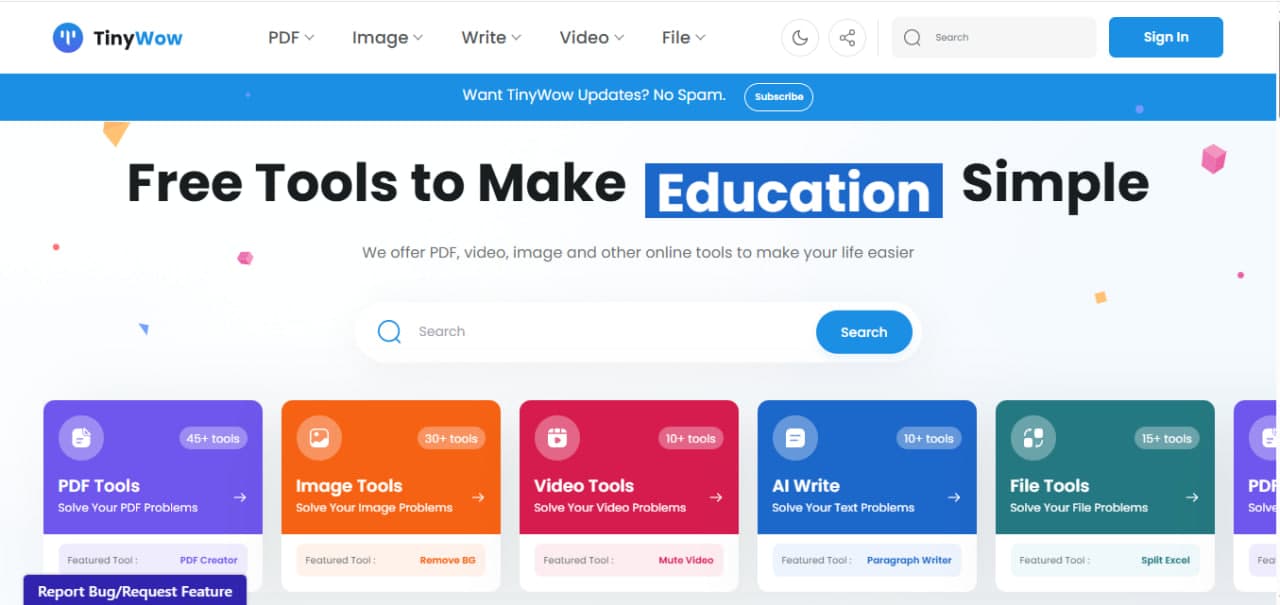The image size is (1280, 605).
Task: Click 'Solve Your PDF Problems' text
Action: [128, 508]
